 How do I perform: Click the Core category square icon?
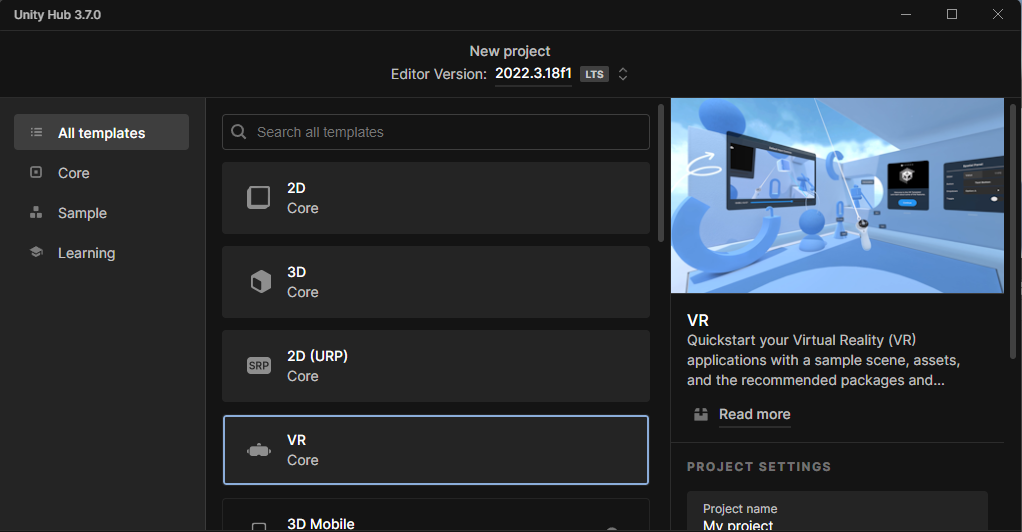pyautogui.click(x=36, y=173)
